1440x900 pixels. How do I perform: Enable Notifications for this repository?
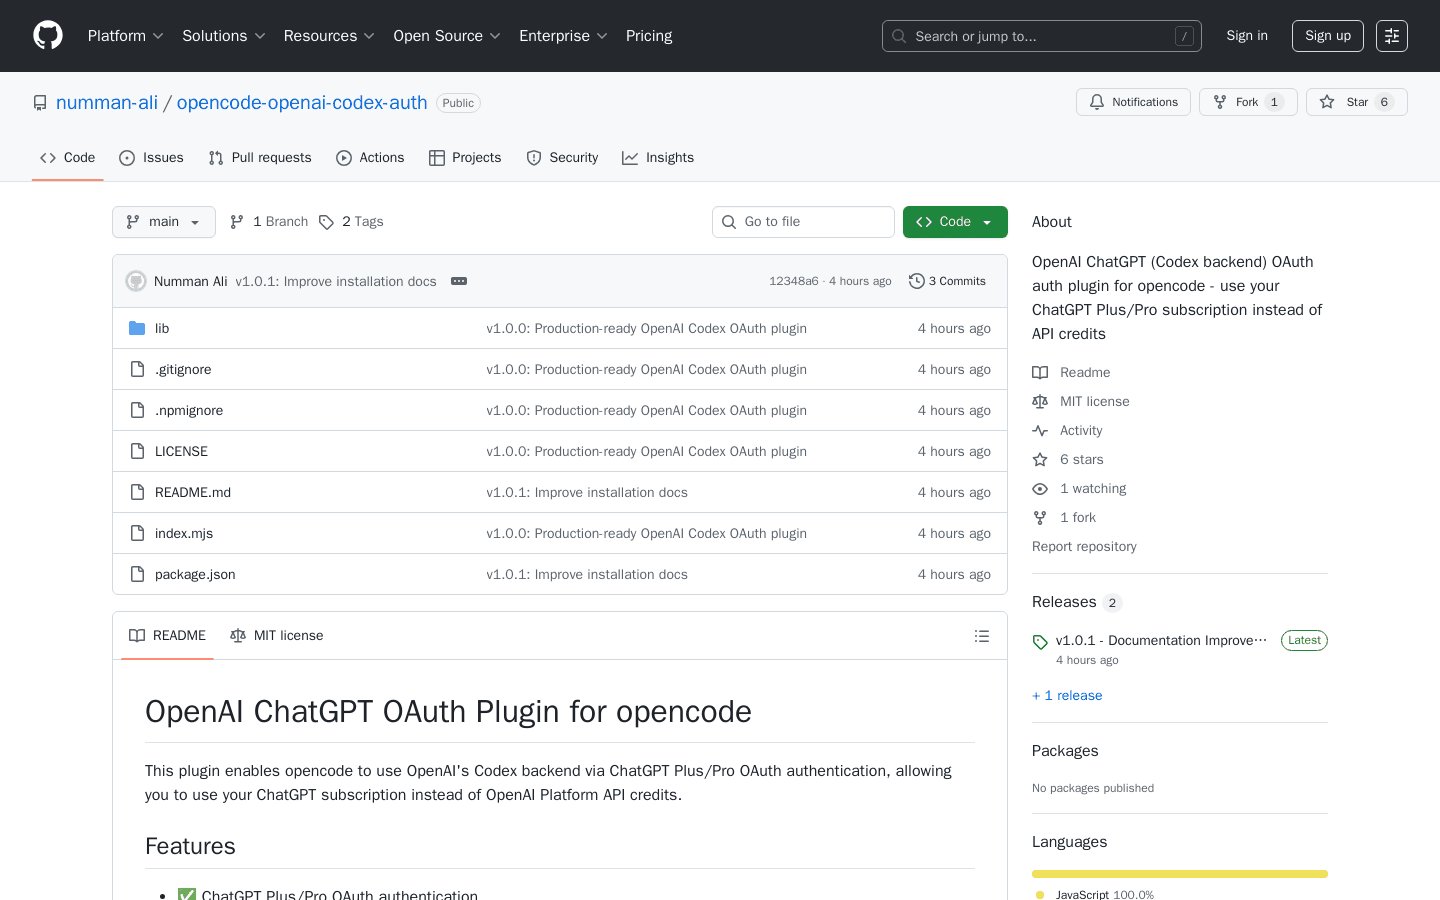pyautogui.click(x=1133, y=101)
